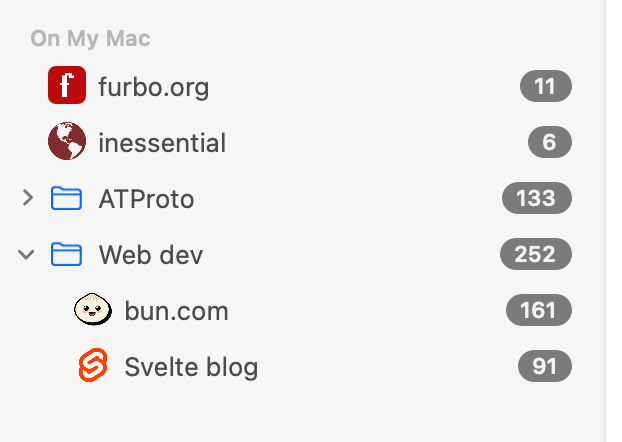Select the furbo.org feed label
This screenshot has height=442, width=622.
point(154,87)
